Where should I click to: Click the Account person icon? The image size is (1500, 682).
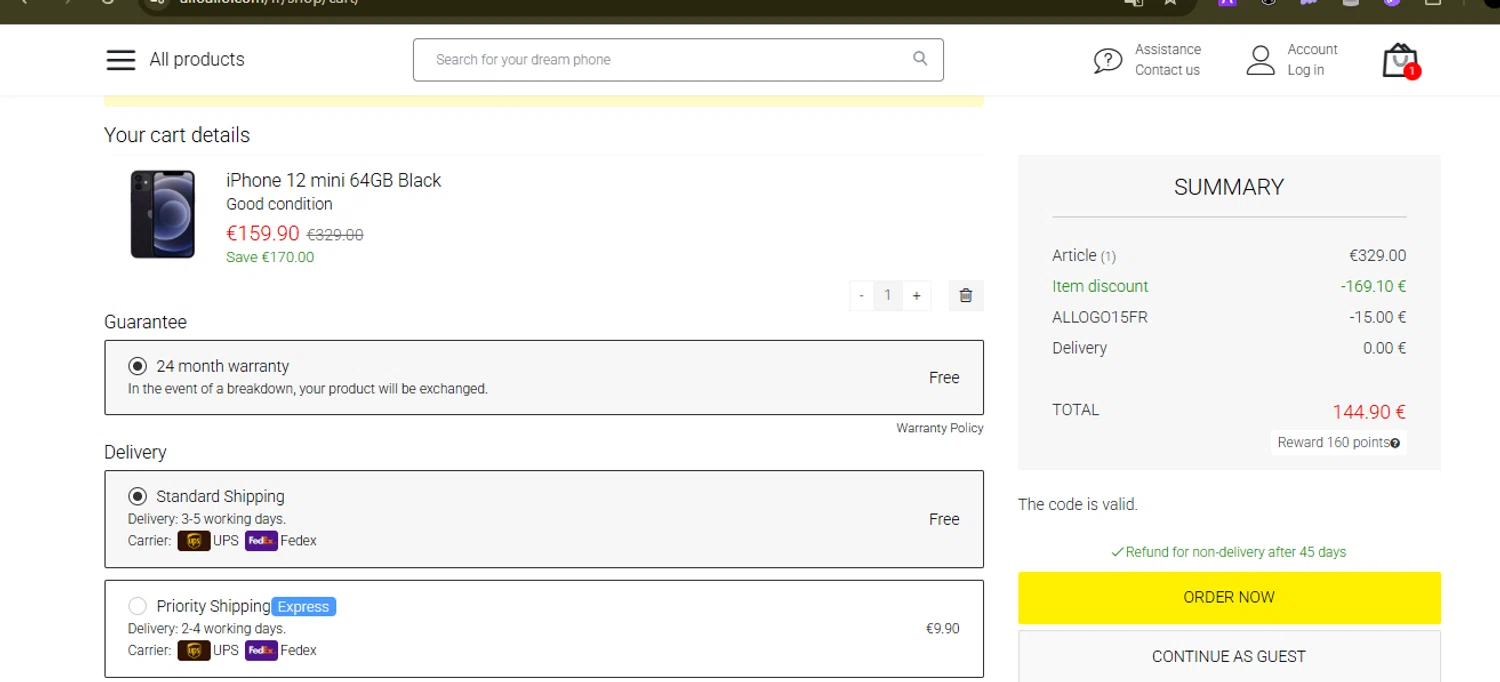(1261, 60)
